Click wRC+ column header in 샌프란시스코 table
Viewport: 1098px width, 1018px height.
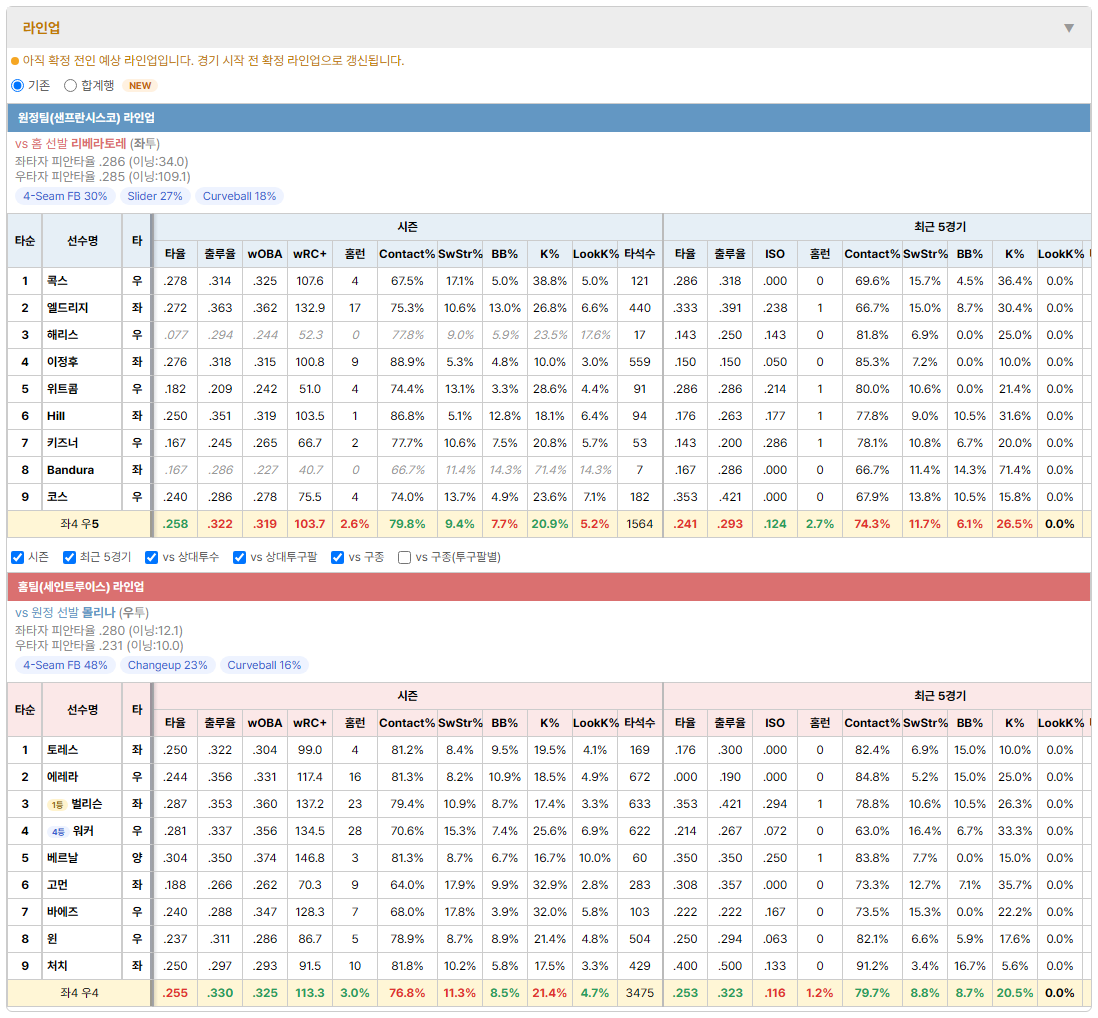(310, 254)
